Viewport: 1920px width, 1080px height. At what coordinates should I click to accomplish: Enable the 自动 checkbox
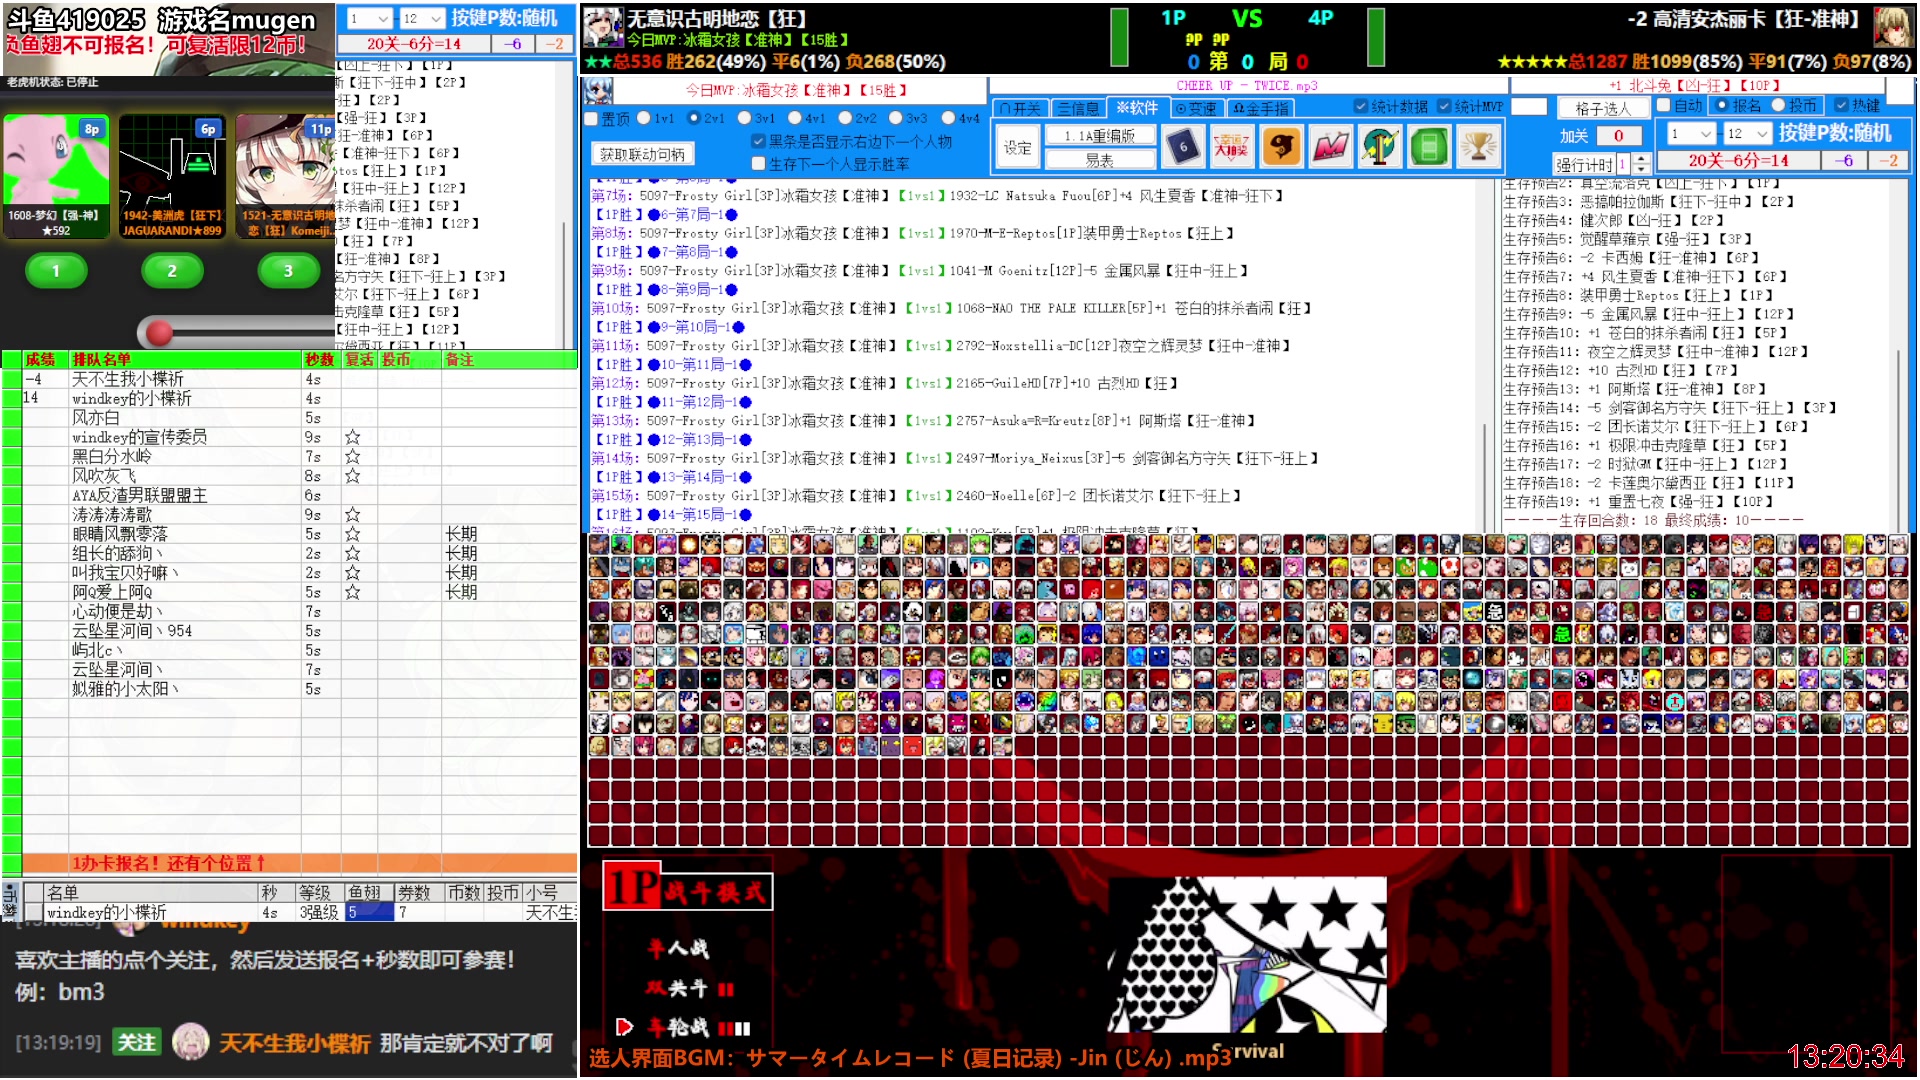(x=1664, y=105)
